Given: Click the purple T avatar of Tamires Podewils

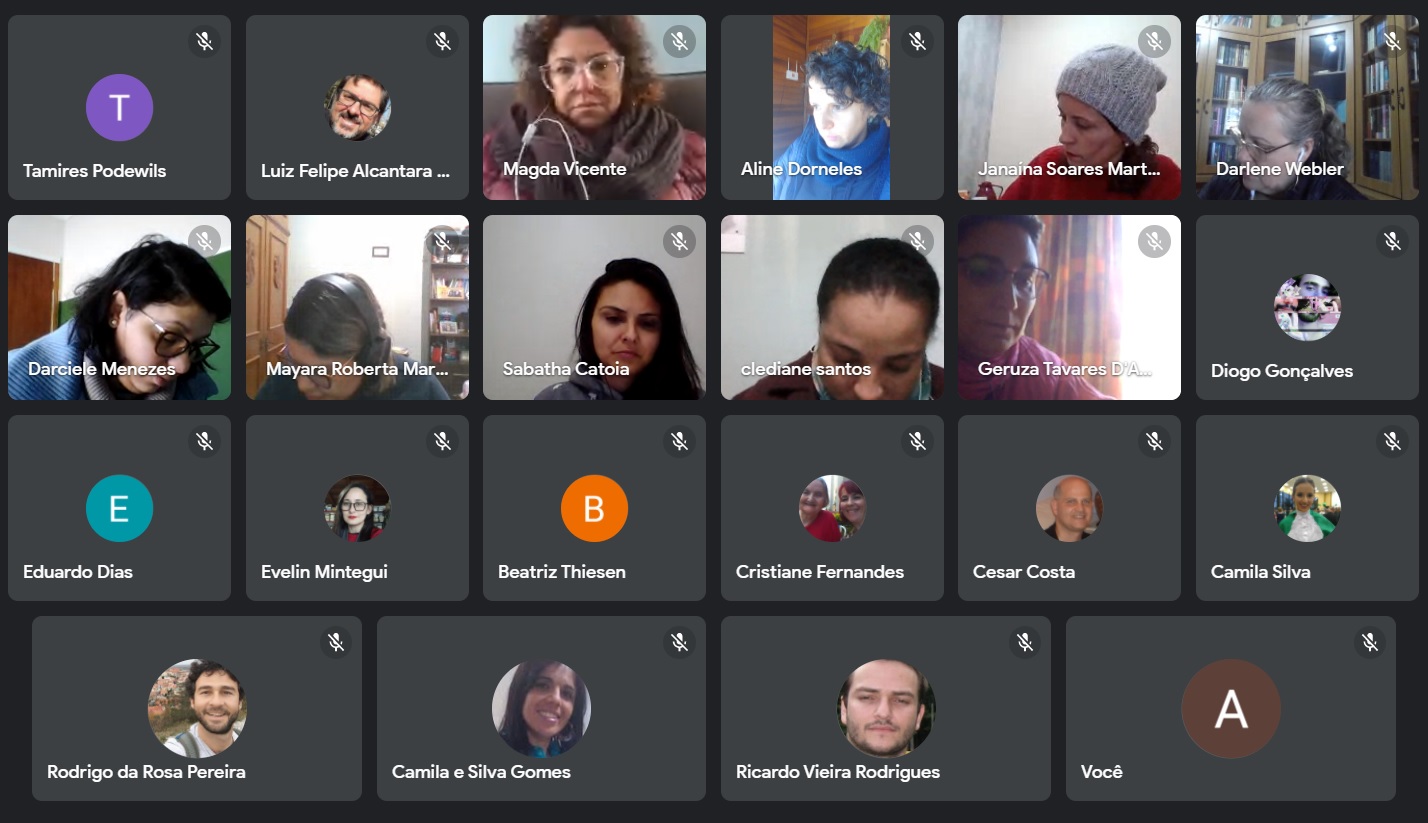Looking at the screenshot, I should pyautogui.click(x=119, y=107).
